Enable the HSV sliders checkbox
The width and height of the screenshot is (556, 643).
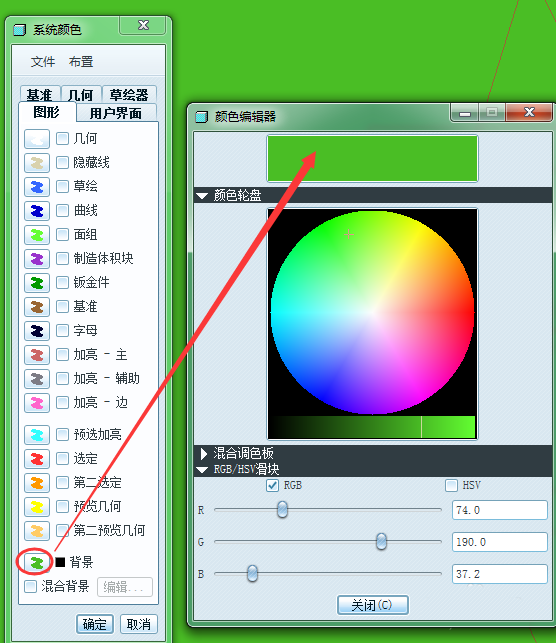click(x=451, y=486)
